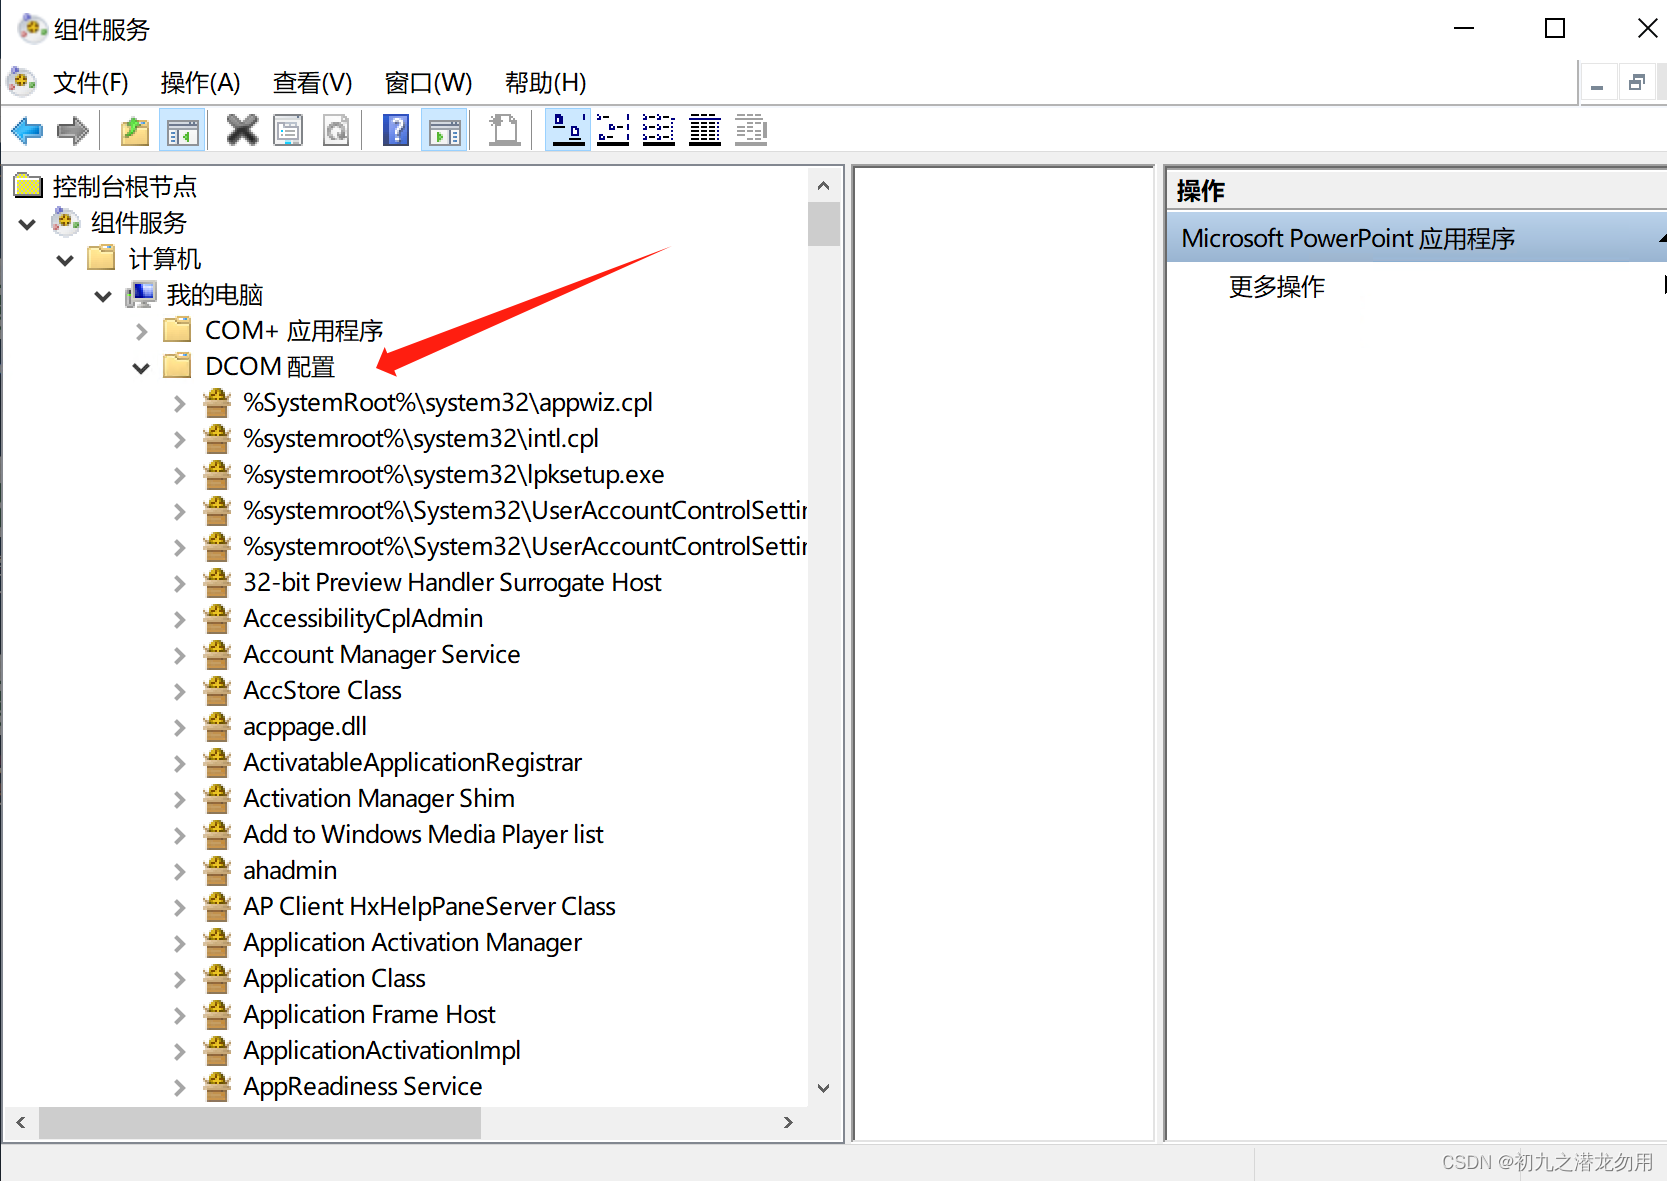Switch to Small Icons view
The height and width of the screenshot is (1181, 1667).
(x=613, y=130)
